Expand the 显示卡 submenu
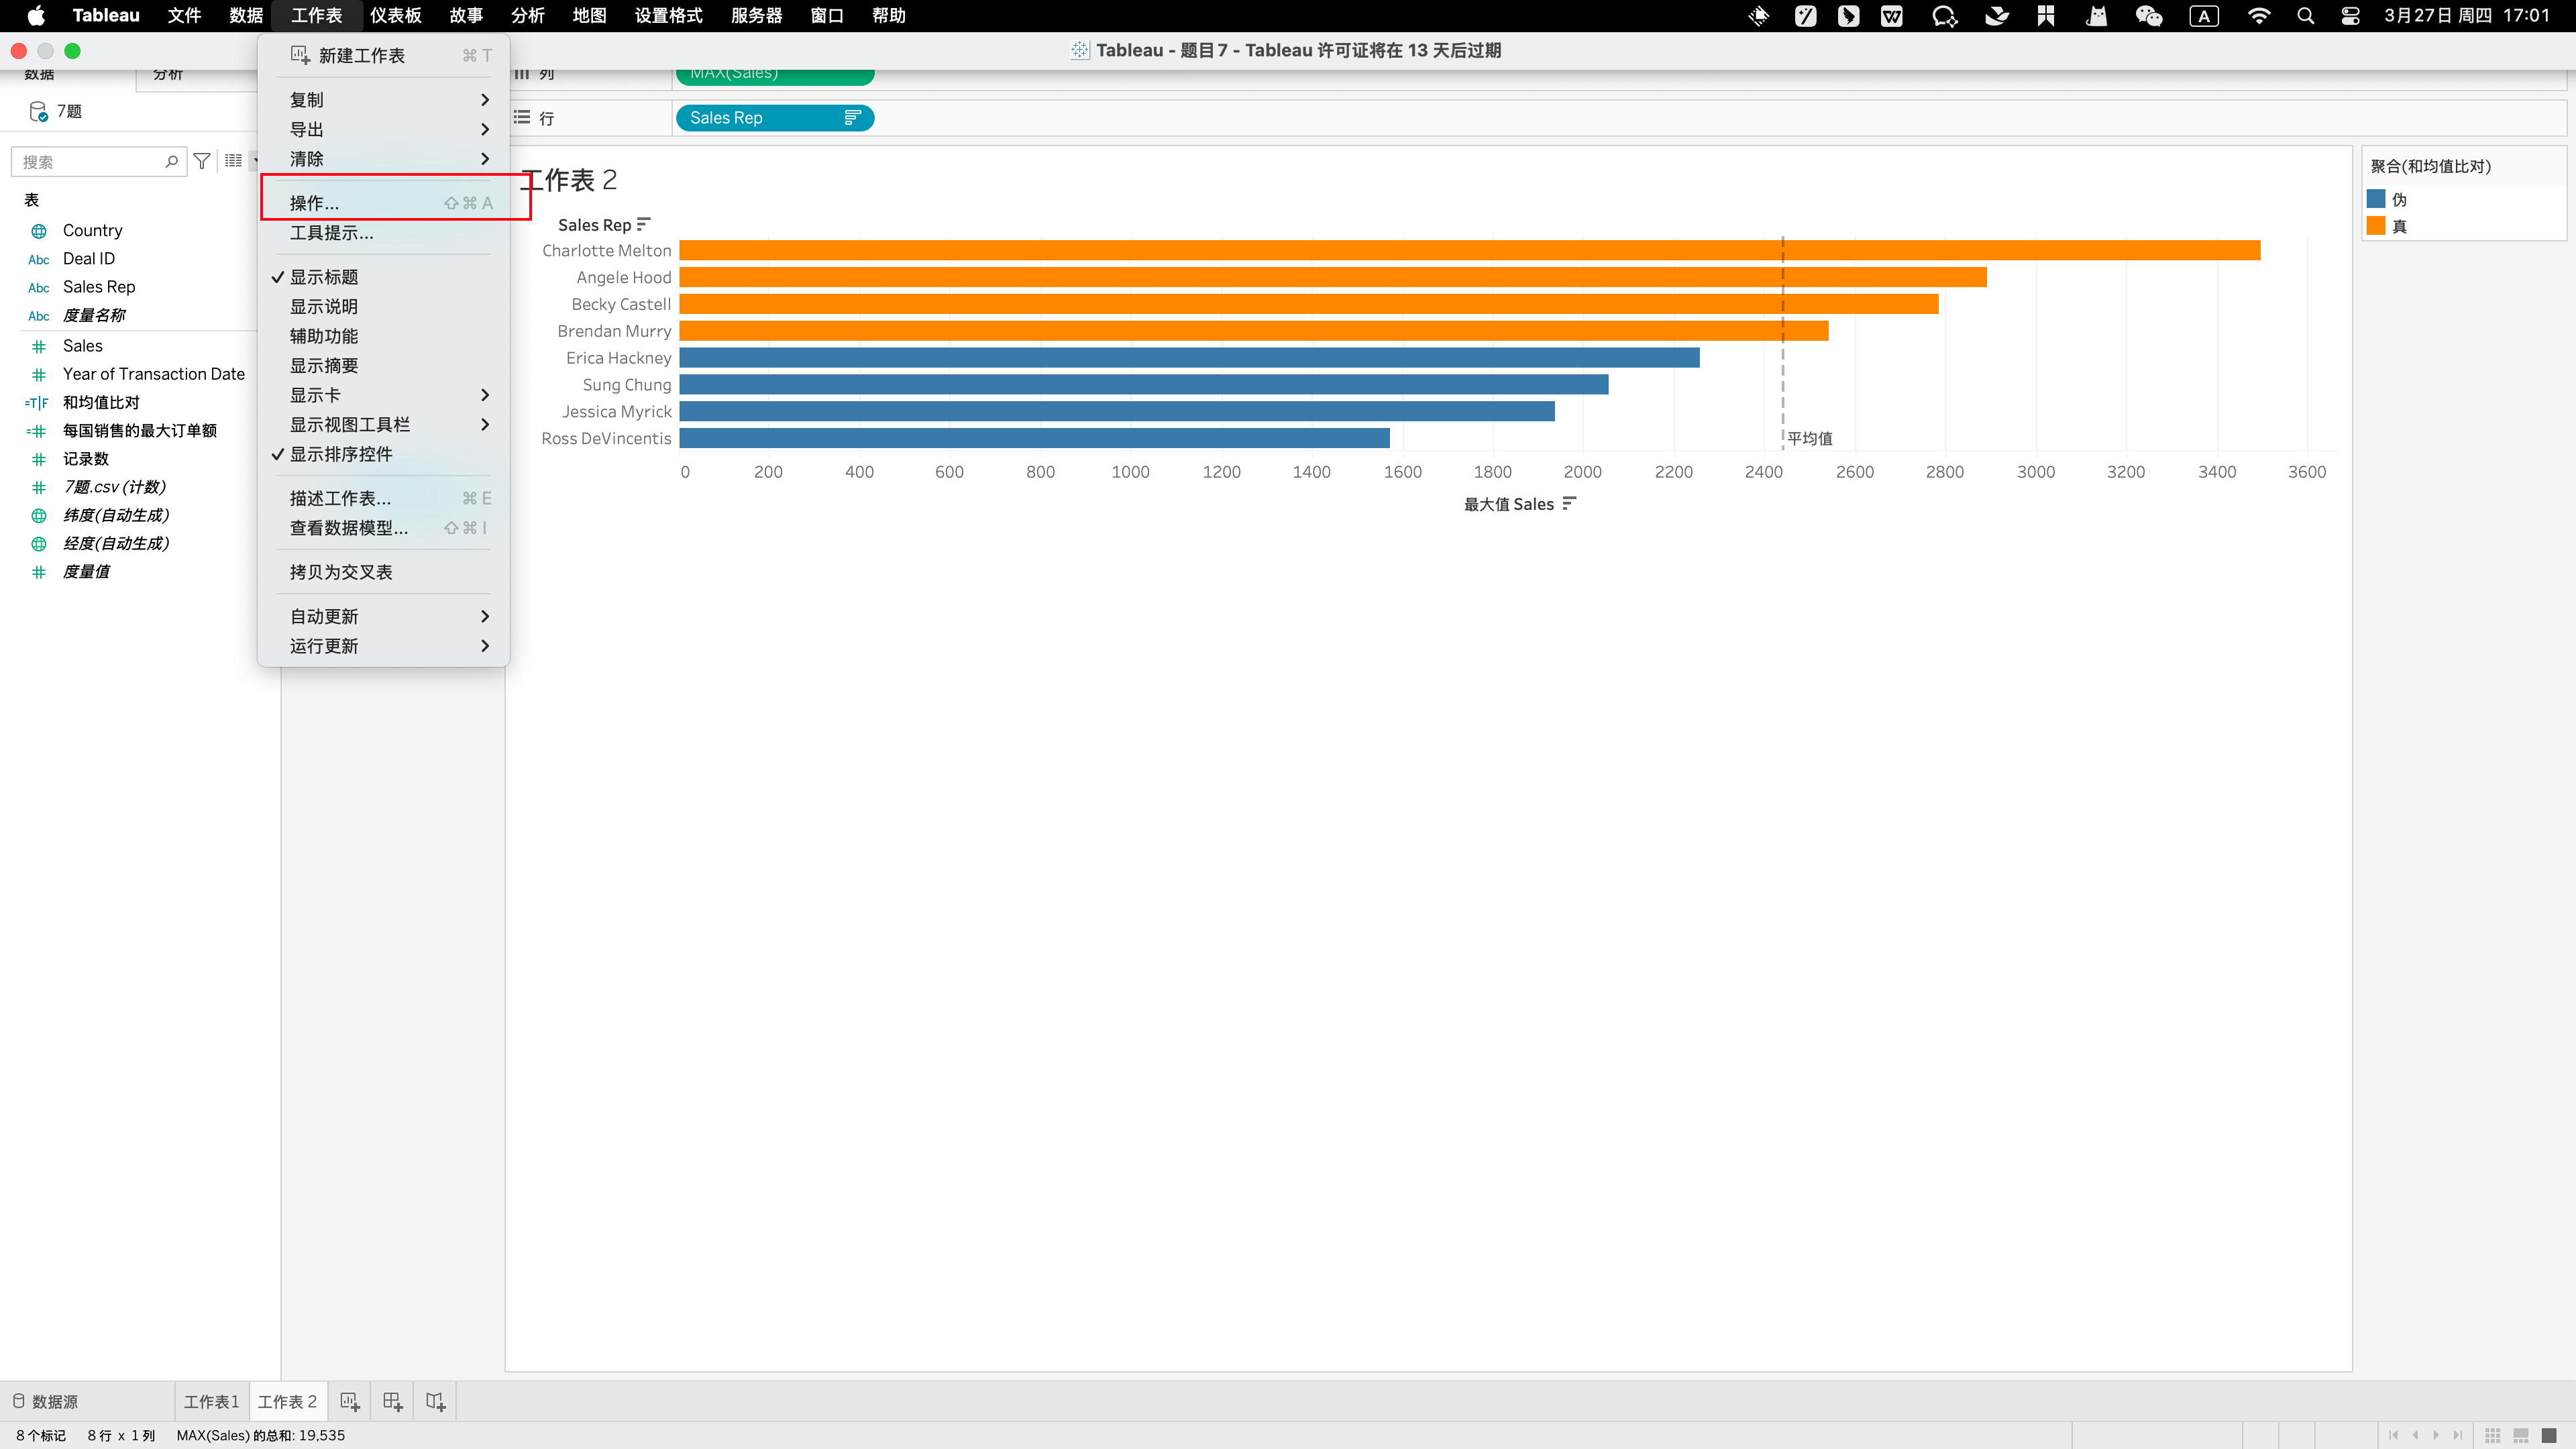This screenshot has width=2576, height=1449. 384,395
